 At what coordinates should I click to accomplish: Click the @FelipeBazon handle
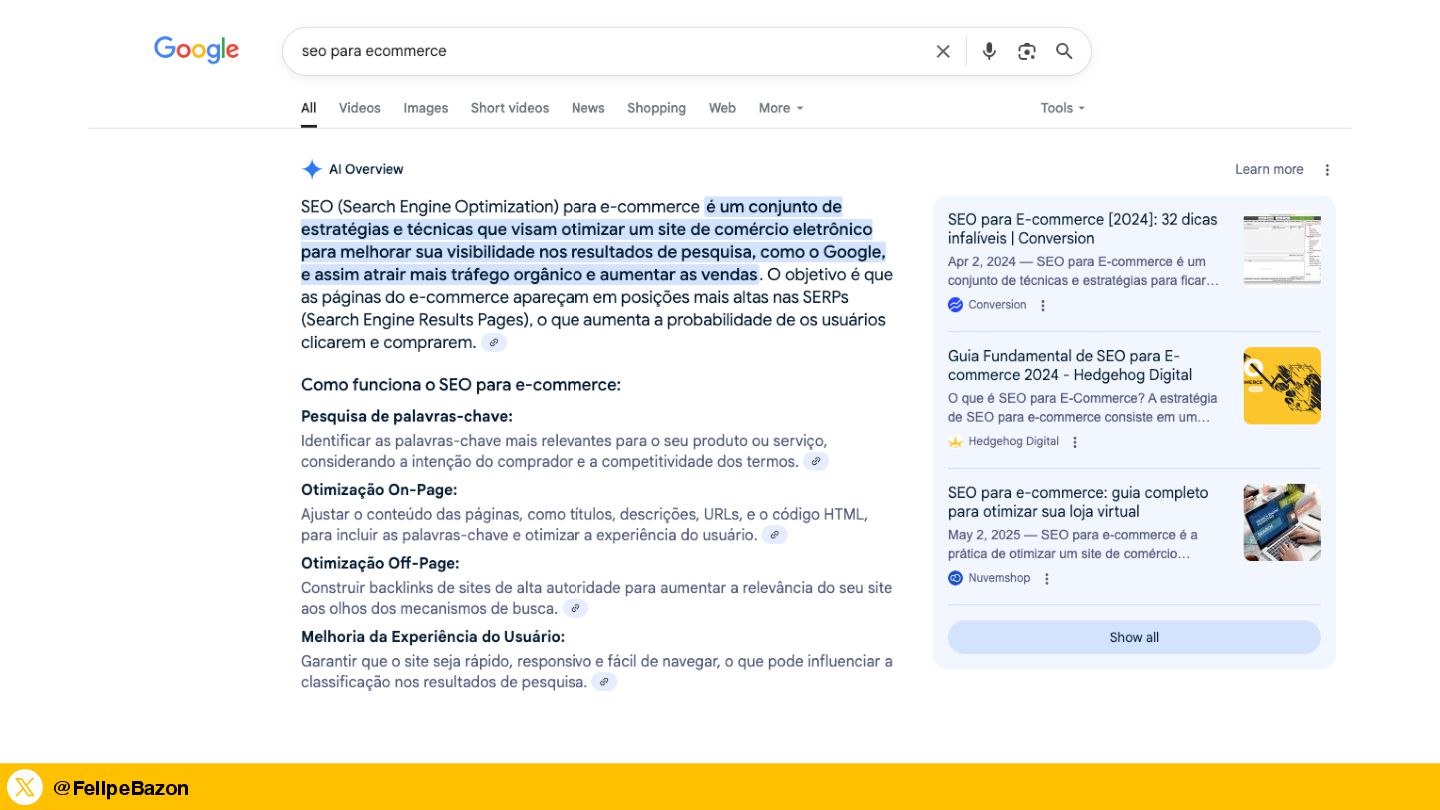(121, 788)
